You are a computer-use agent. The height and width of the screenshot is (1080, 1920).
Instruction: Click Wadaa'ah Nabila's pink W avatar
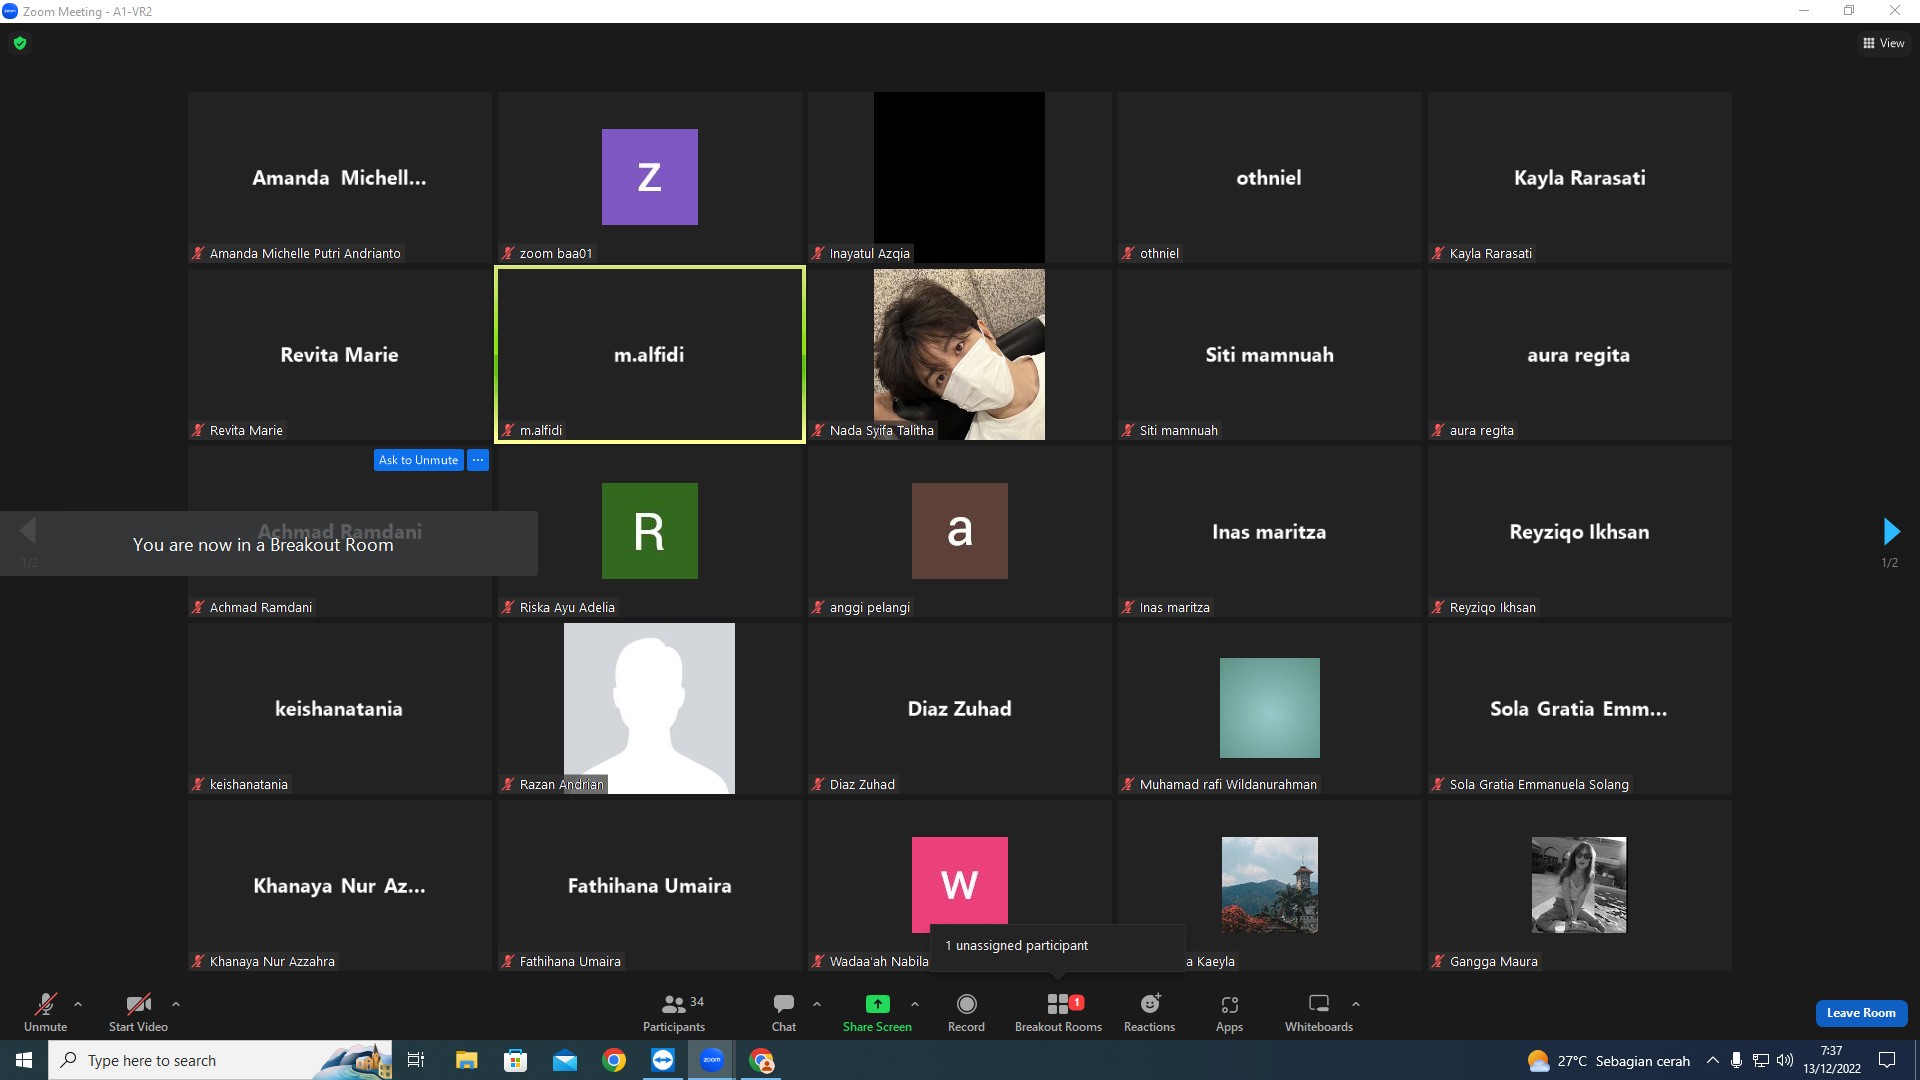(960, 883)
